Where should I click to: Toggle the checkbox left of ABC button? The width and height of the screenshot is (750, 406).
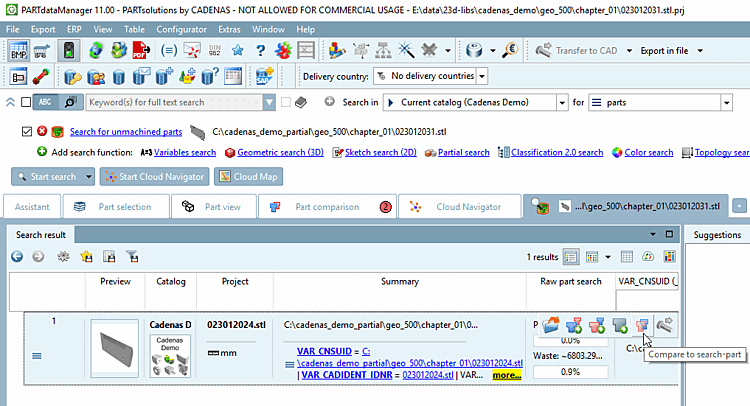pos(26,102)
